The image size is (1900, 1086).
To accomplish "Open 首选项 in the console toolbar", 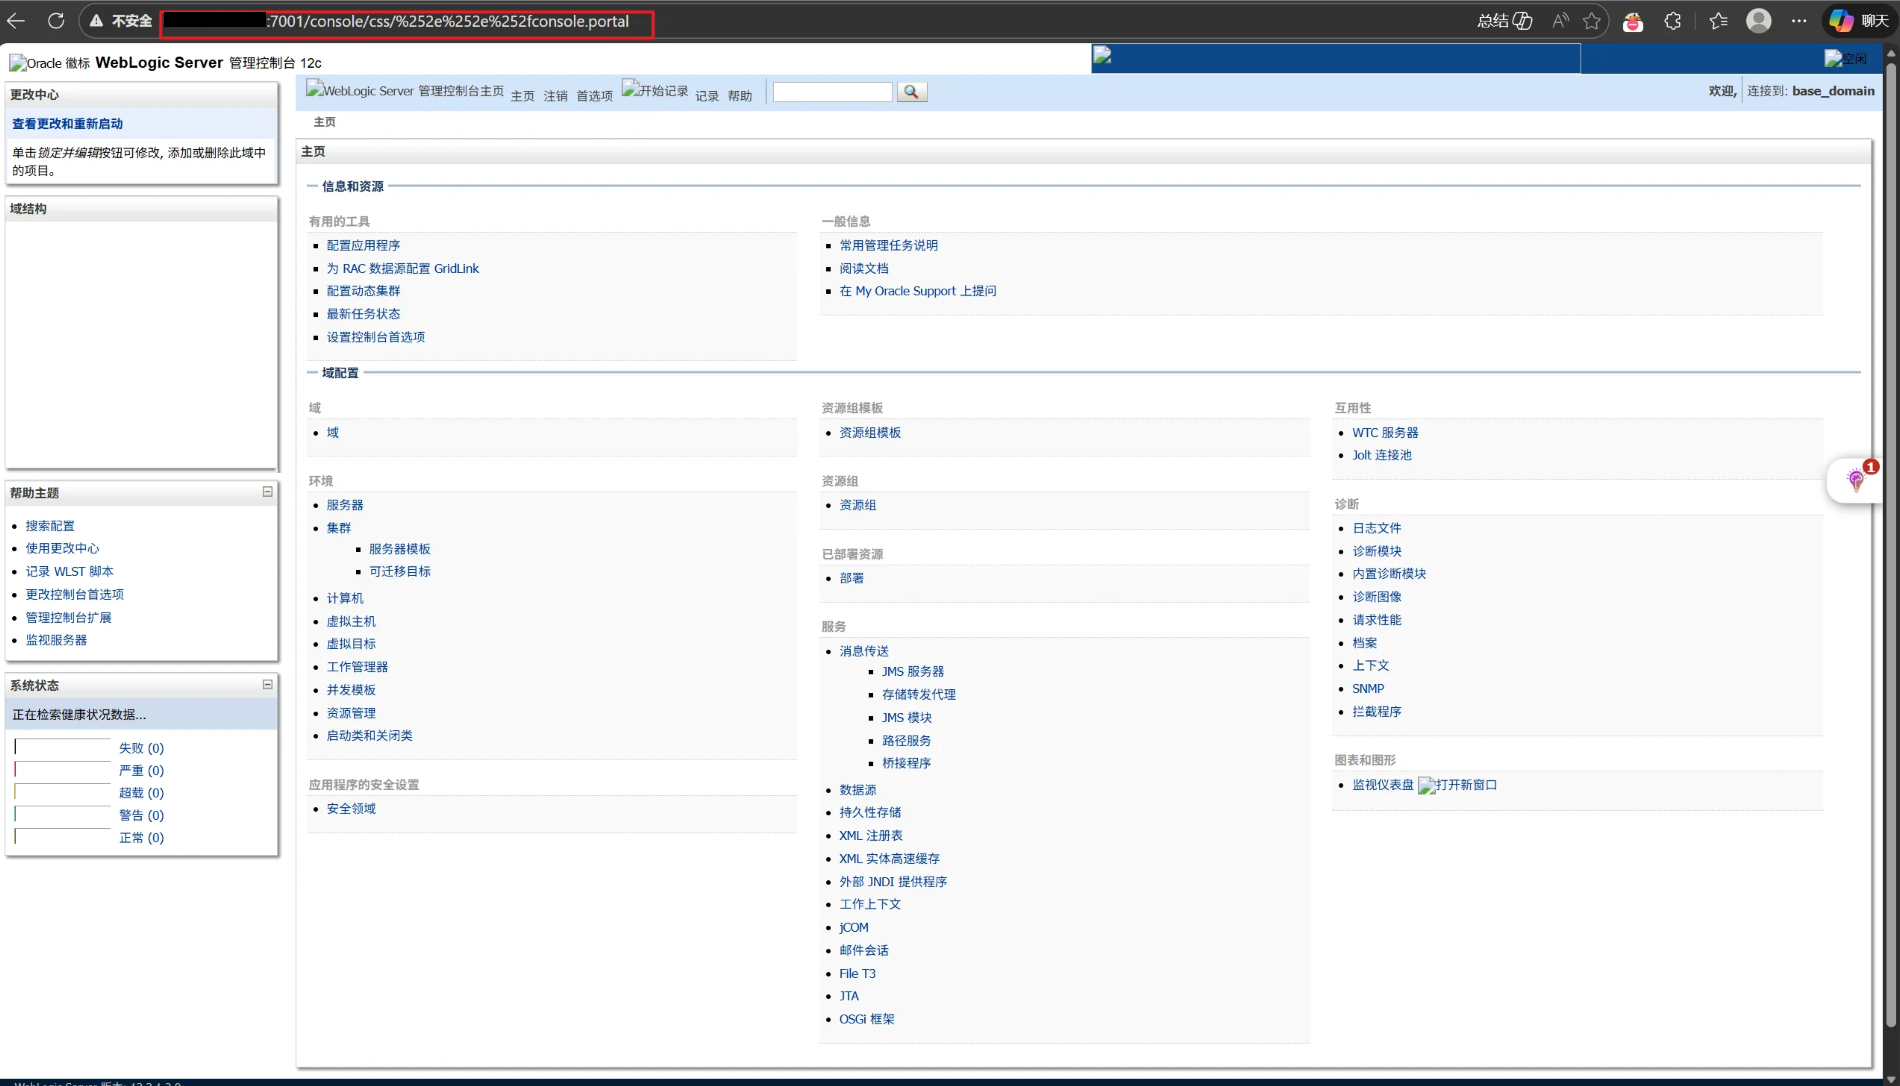I will click(x=594, y=96).
